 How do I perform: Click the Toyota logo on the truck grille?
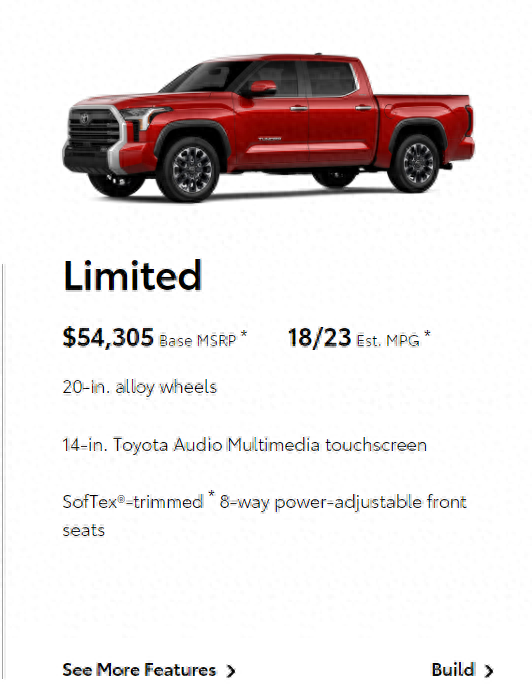[x=84, y=118]
